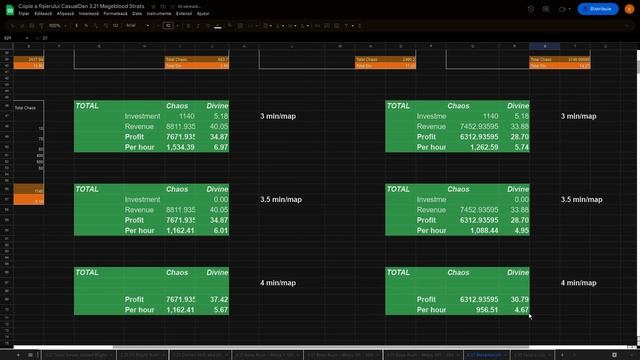Screen dimensions: 640x360
Task: Open the Ajutor menu
Action: (203, 13)
